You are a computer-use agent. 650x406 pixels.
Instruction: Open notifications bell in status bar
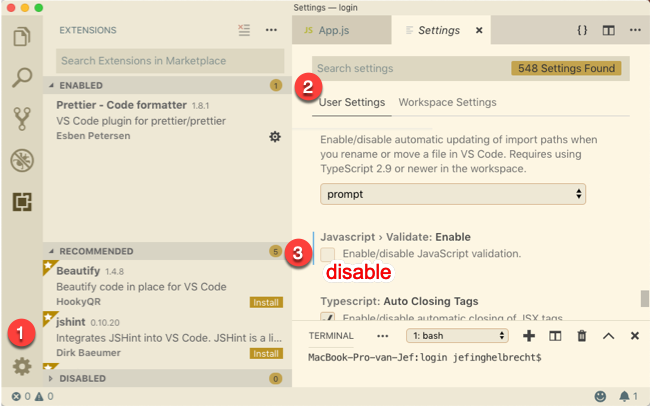pyautogui.click(x=628, y=396)
